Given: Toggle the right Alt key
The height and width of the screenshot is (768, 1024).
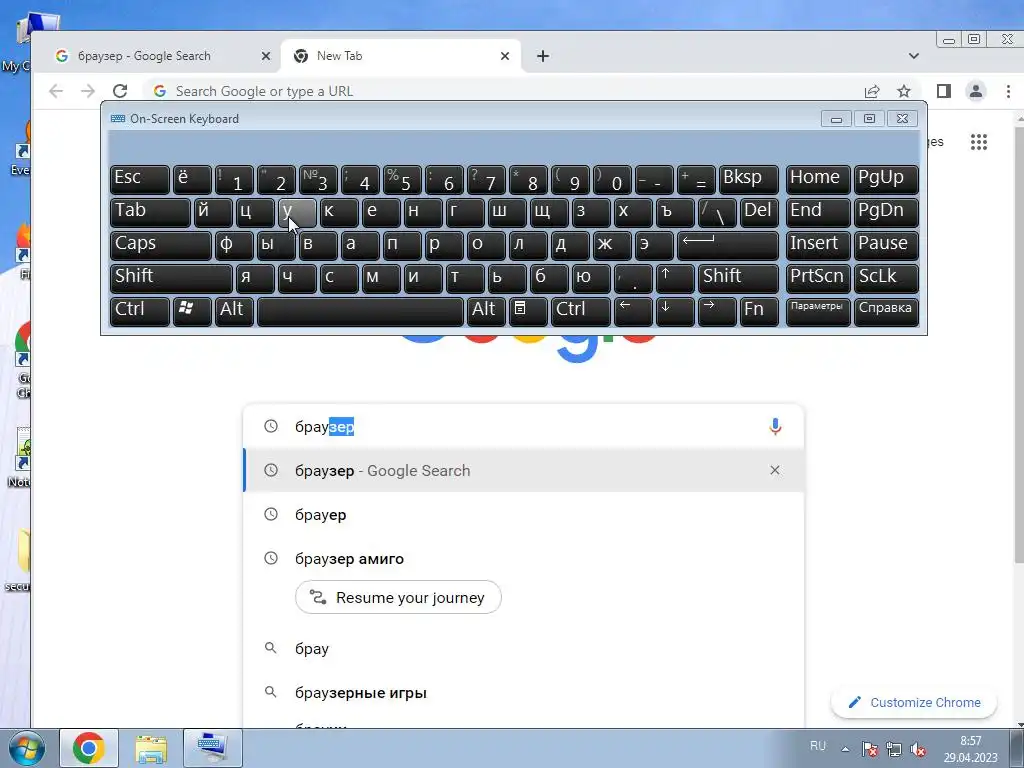Looking at the screenshot, I should pyautogui.click(x=486, y=311).
